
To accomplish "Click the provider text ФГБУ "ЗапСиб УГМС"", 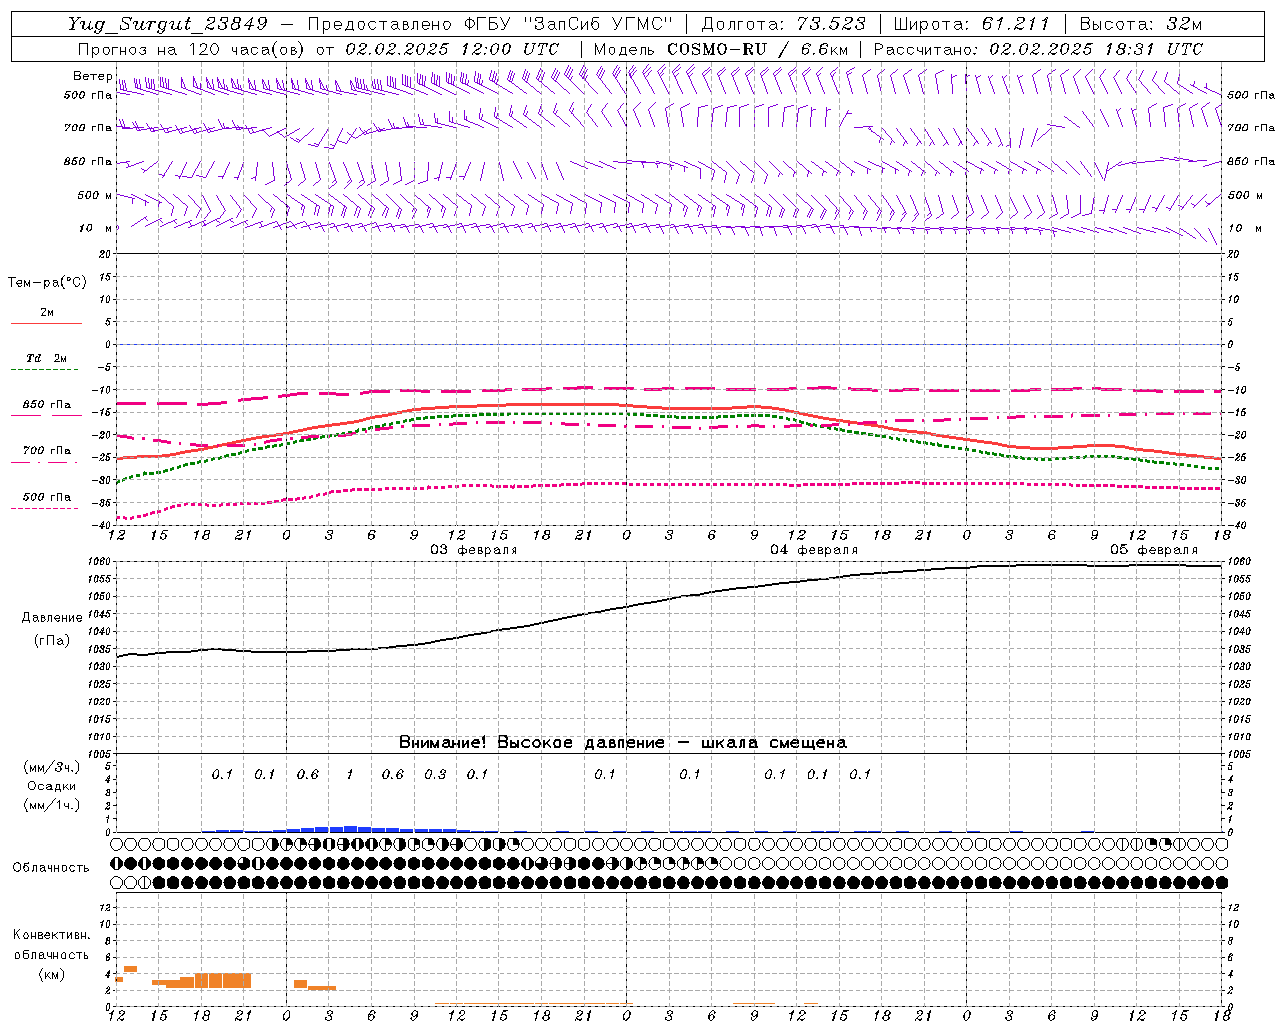I will [568, 24].
